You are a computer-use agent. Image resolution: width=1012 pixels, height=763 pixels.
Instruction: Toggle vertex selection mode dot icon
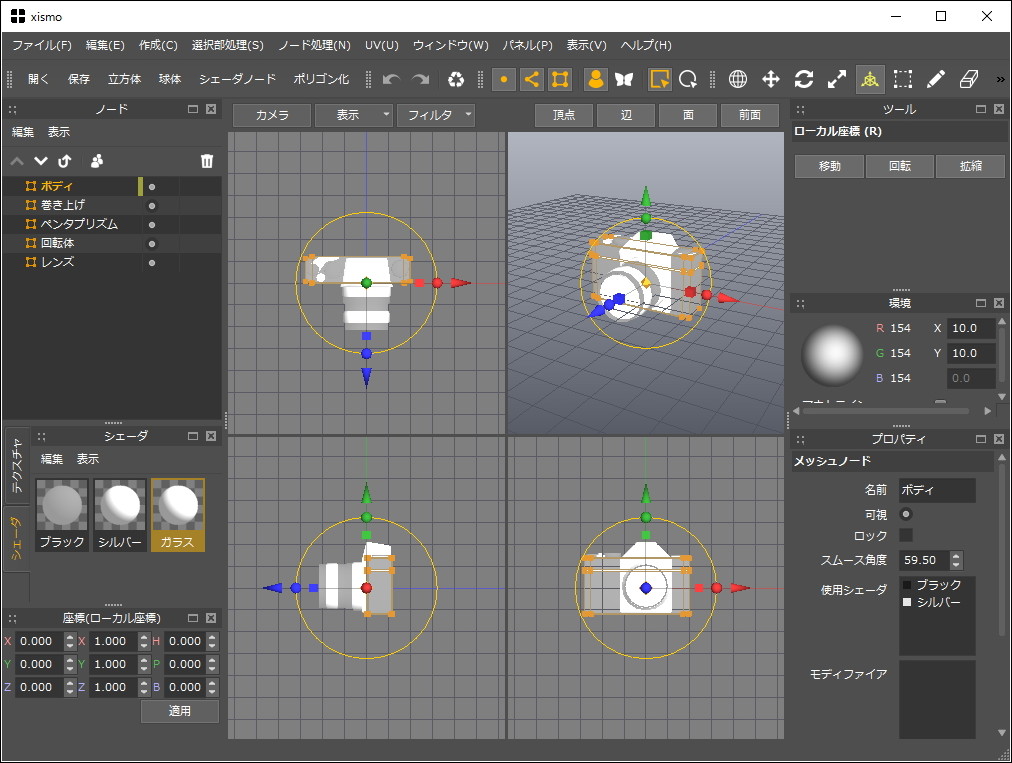(504, 79)
